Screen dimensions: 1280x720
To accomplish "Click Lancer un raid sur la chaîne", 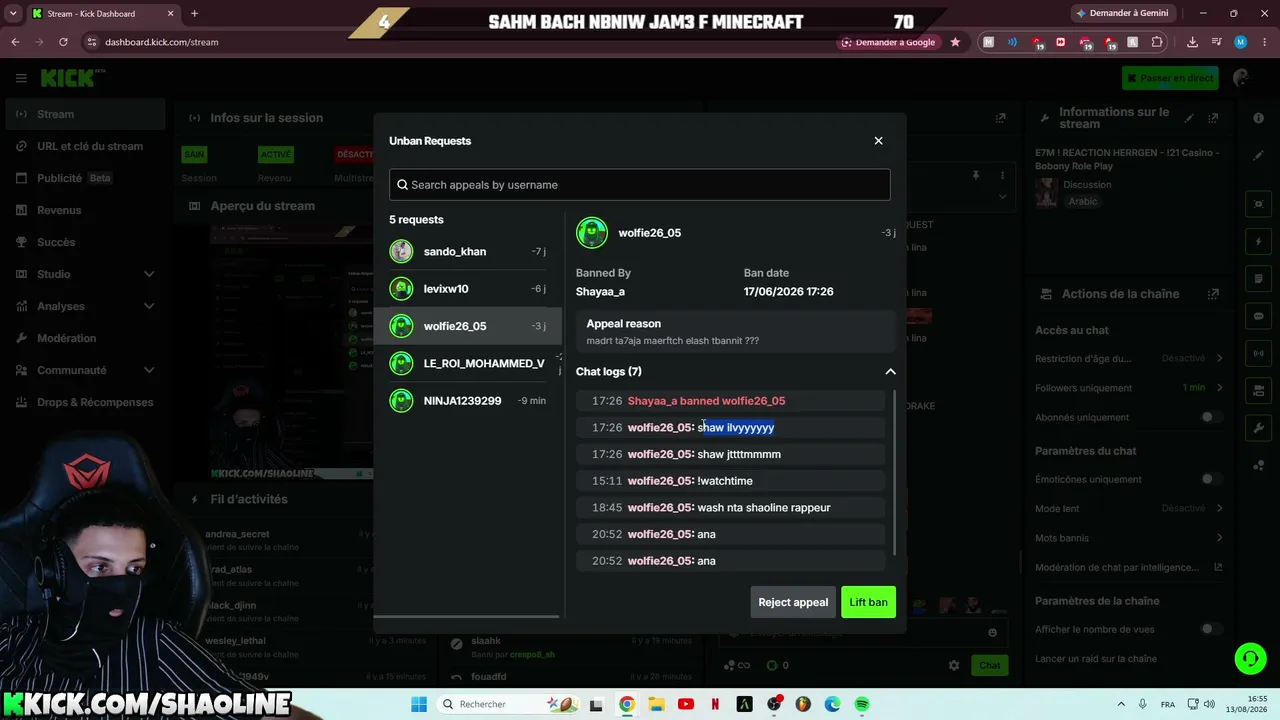I will click(x=1096, y=659).
